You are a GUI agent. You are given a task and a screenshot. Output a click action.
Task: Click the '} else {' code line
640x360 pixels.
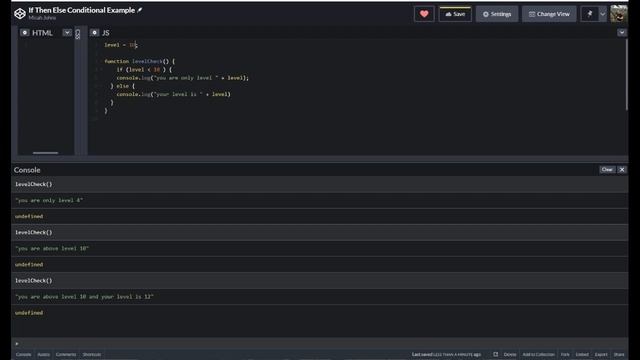pos(122,86)
